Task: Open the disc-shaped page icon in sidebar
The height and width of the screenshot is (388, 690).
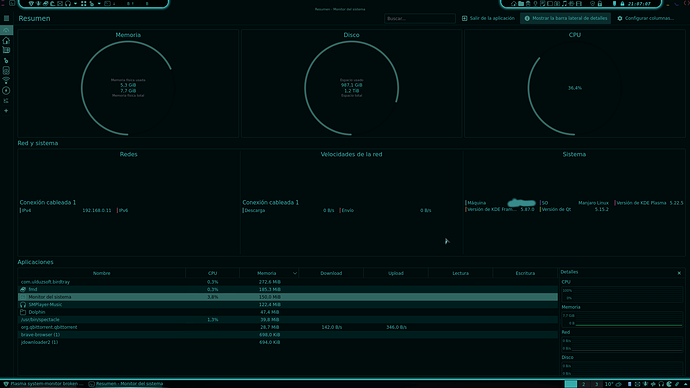Action: (x=6, y=91)
